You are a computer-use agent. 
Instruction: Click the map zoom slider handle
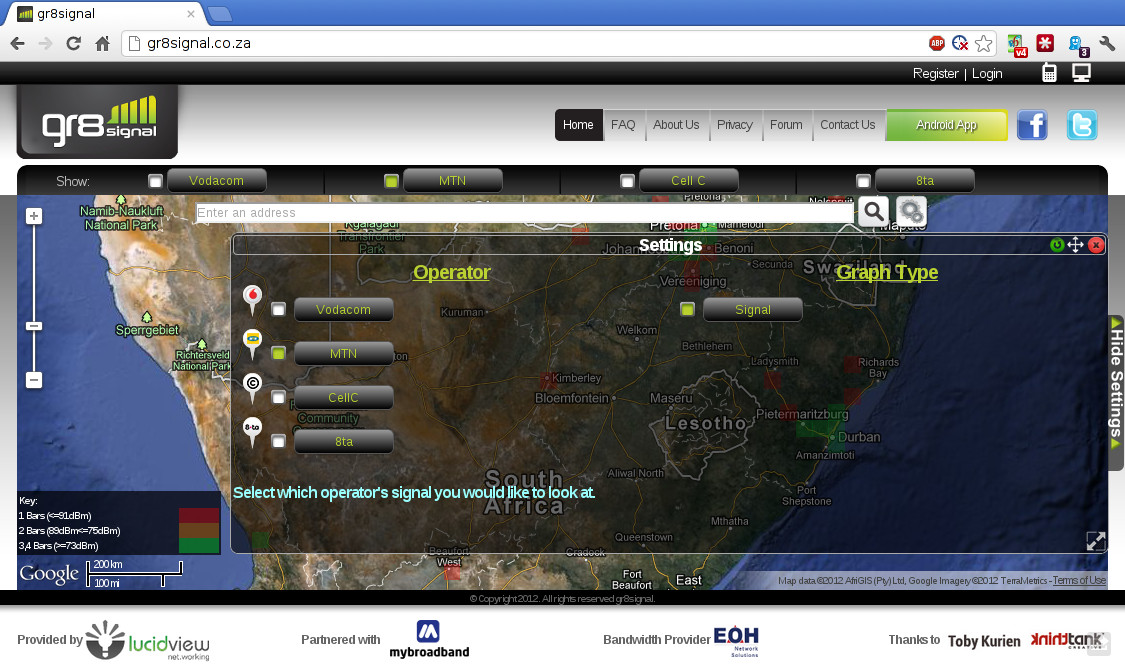[x=34, y=326]
